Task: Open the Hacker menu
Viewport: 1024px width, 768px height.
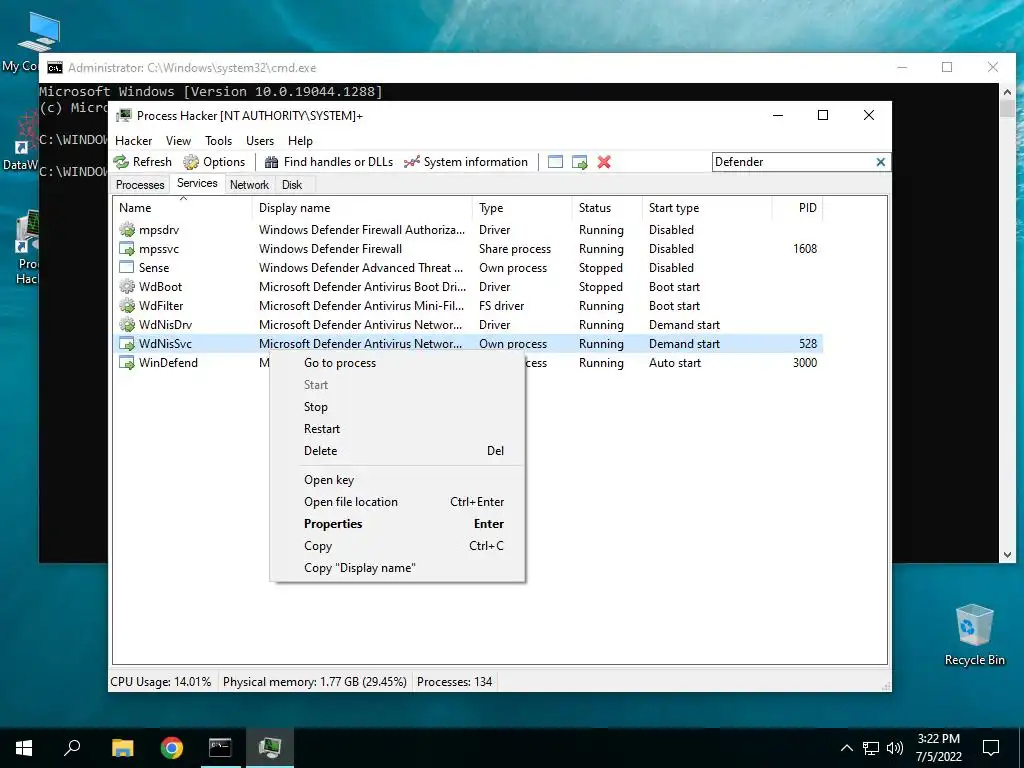Action: coord(133,141)
